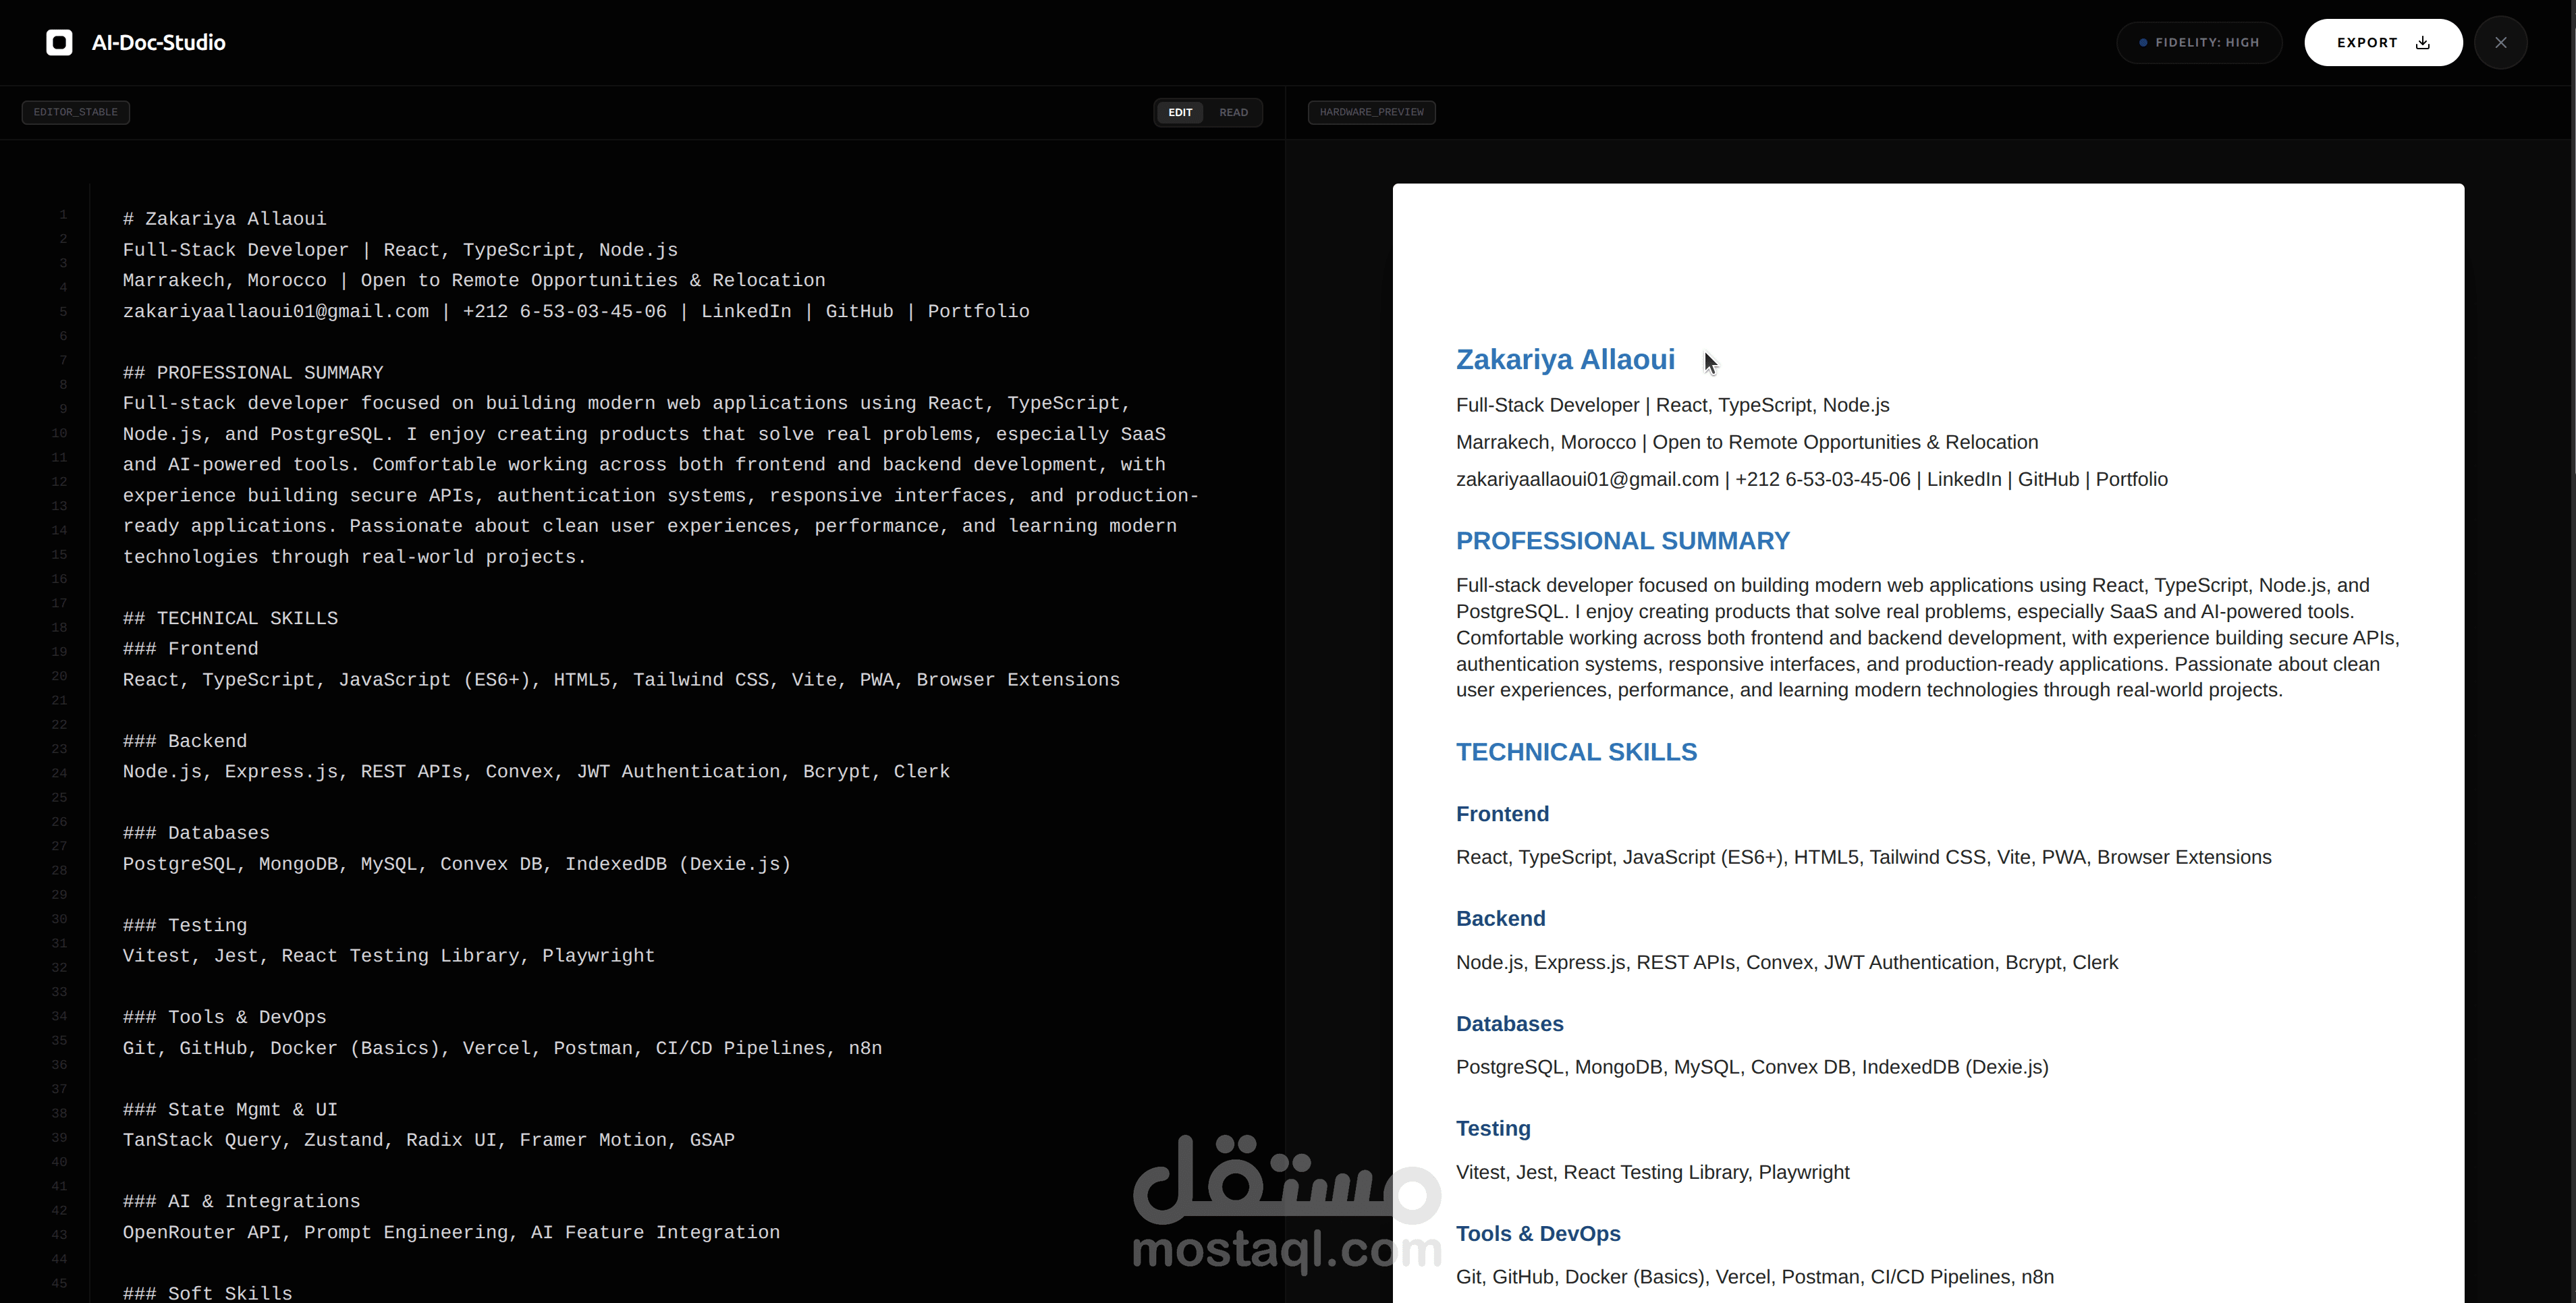Click the AI-Doc-Studio logo icon
Screen dimensions: 2576x1303
[59, 42]
